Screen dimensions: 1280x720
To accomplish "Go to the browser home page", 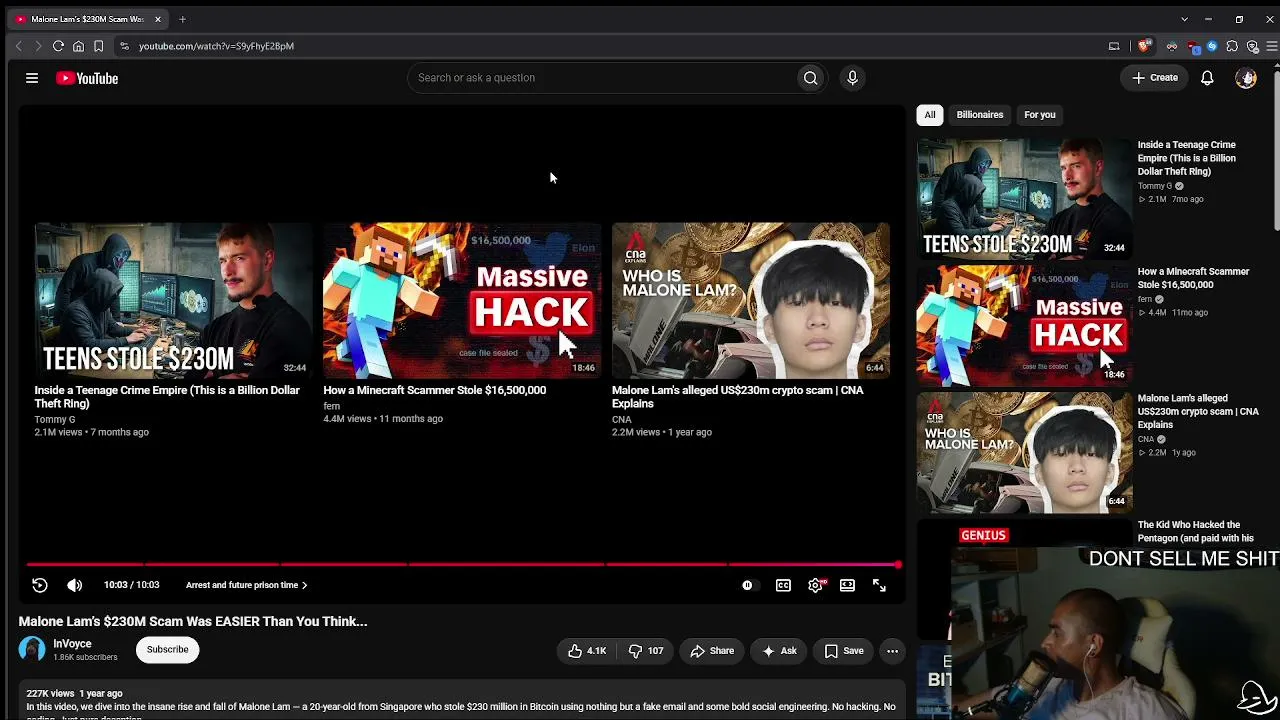I will pos(78,46).
